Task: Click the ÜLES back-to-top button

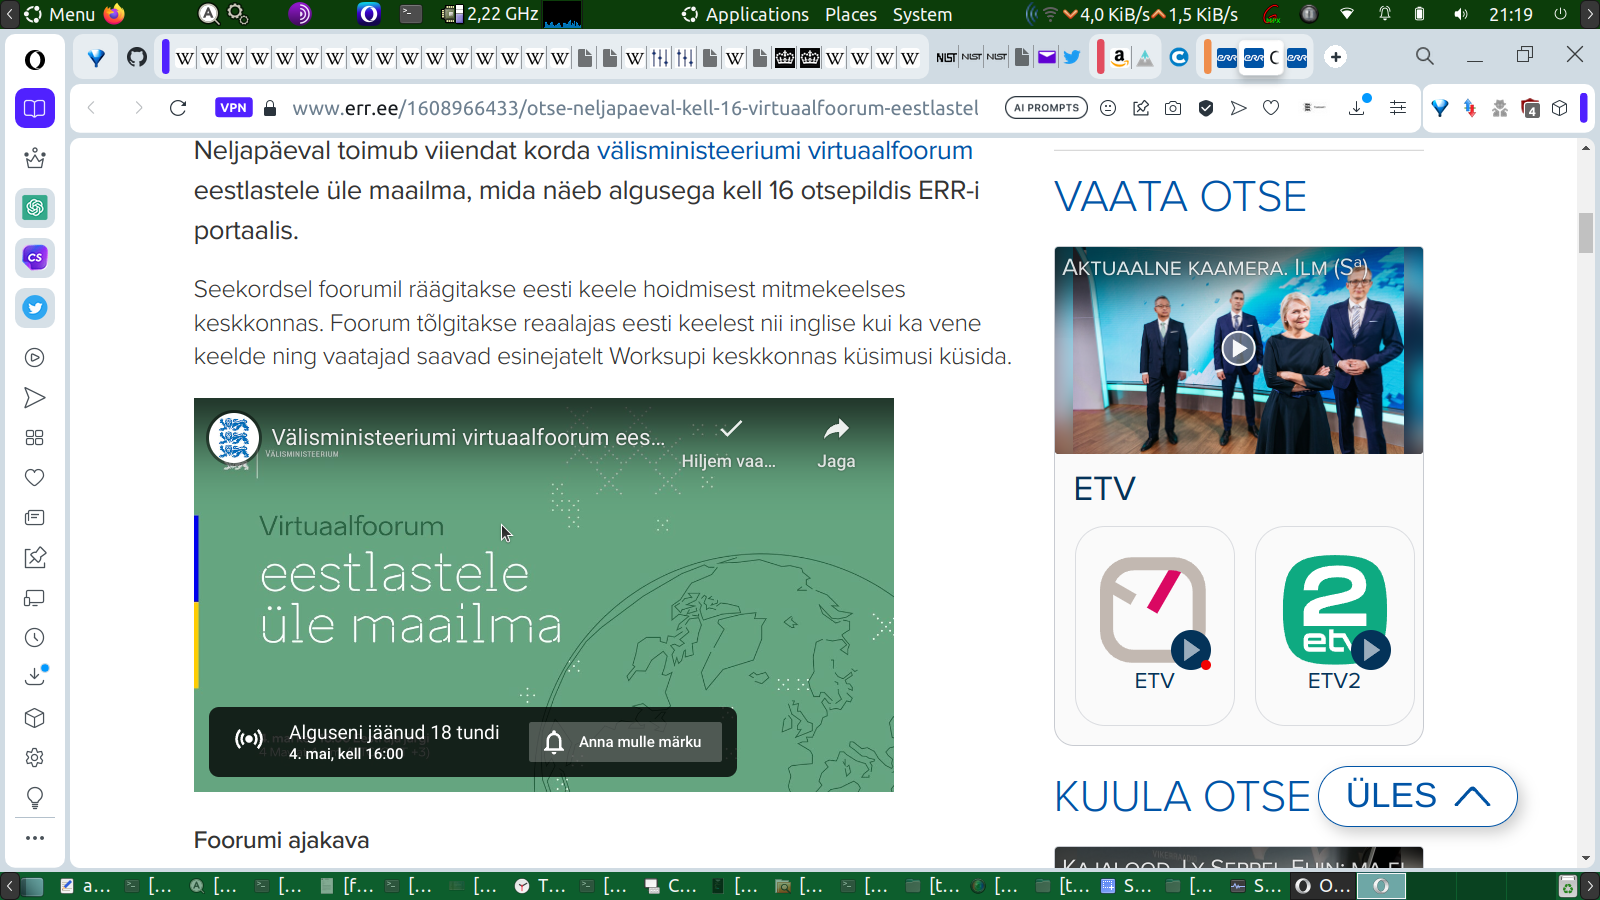Action: [1418, 796]
